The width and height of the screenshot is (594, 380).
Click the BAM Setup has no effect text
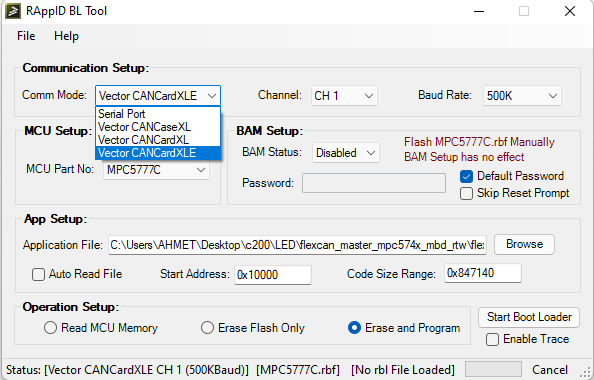(464, 157)
